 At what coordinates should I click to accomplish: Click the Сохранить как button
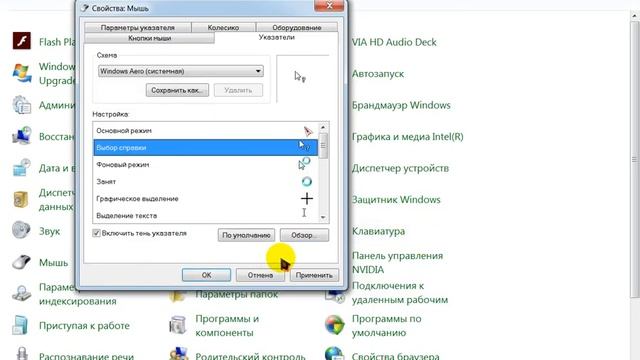coord(177,90)
